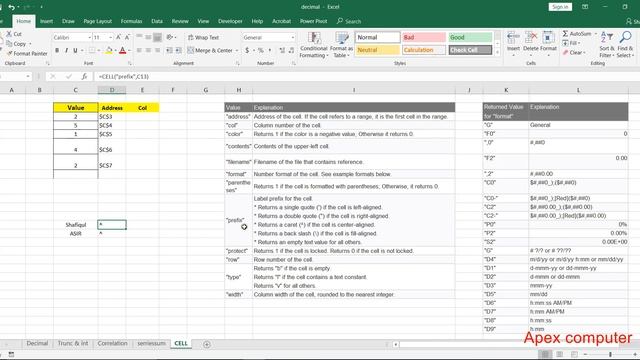The image size is (640, 360).
Task: Open the Page Layout ribbon tab
Action: pos(98,21)
